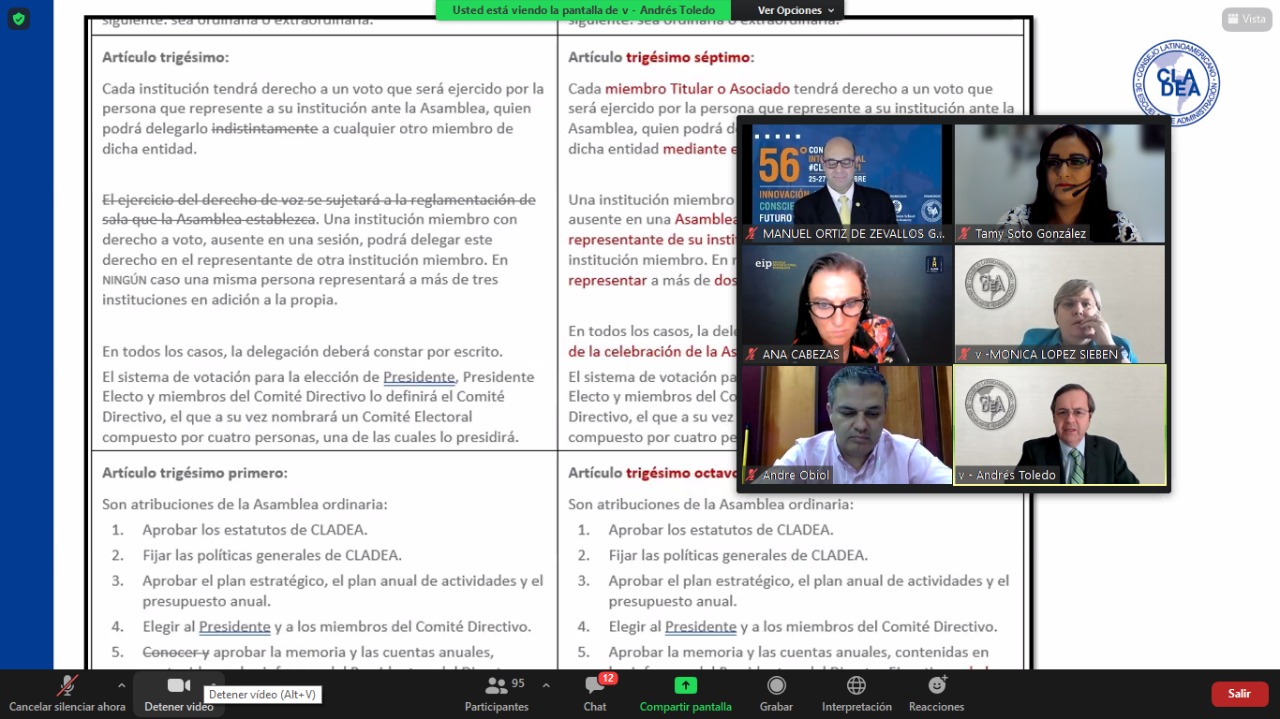Screen dimensions: 1280x719
Task: Open the Ver Opciones dropdown
Action: (795, 10)
